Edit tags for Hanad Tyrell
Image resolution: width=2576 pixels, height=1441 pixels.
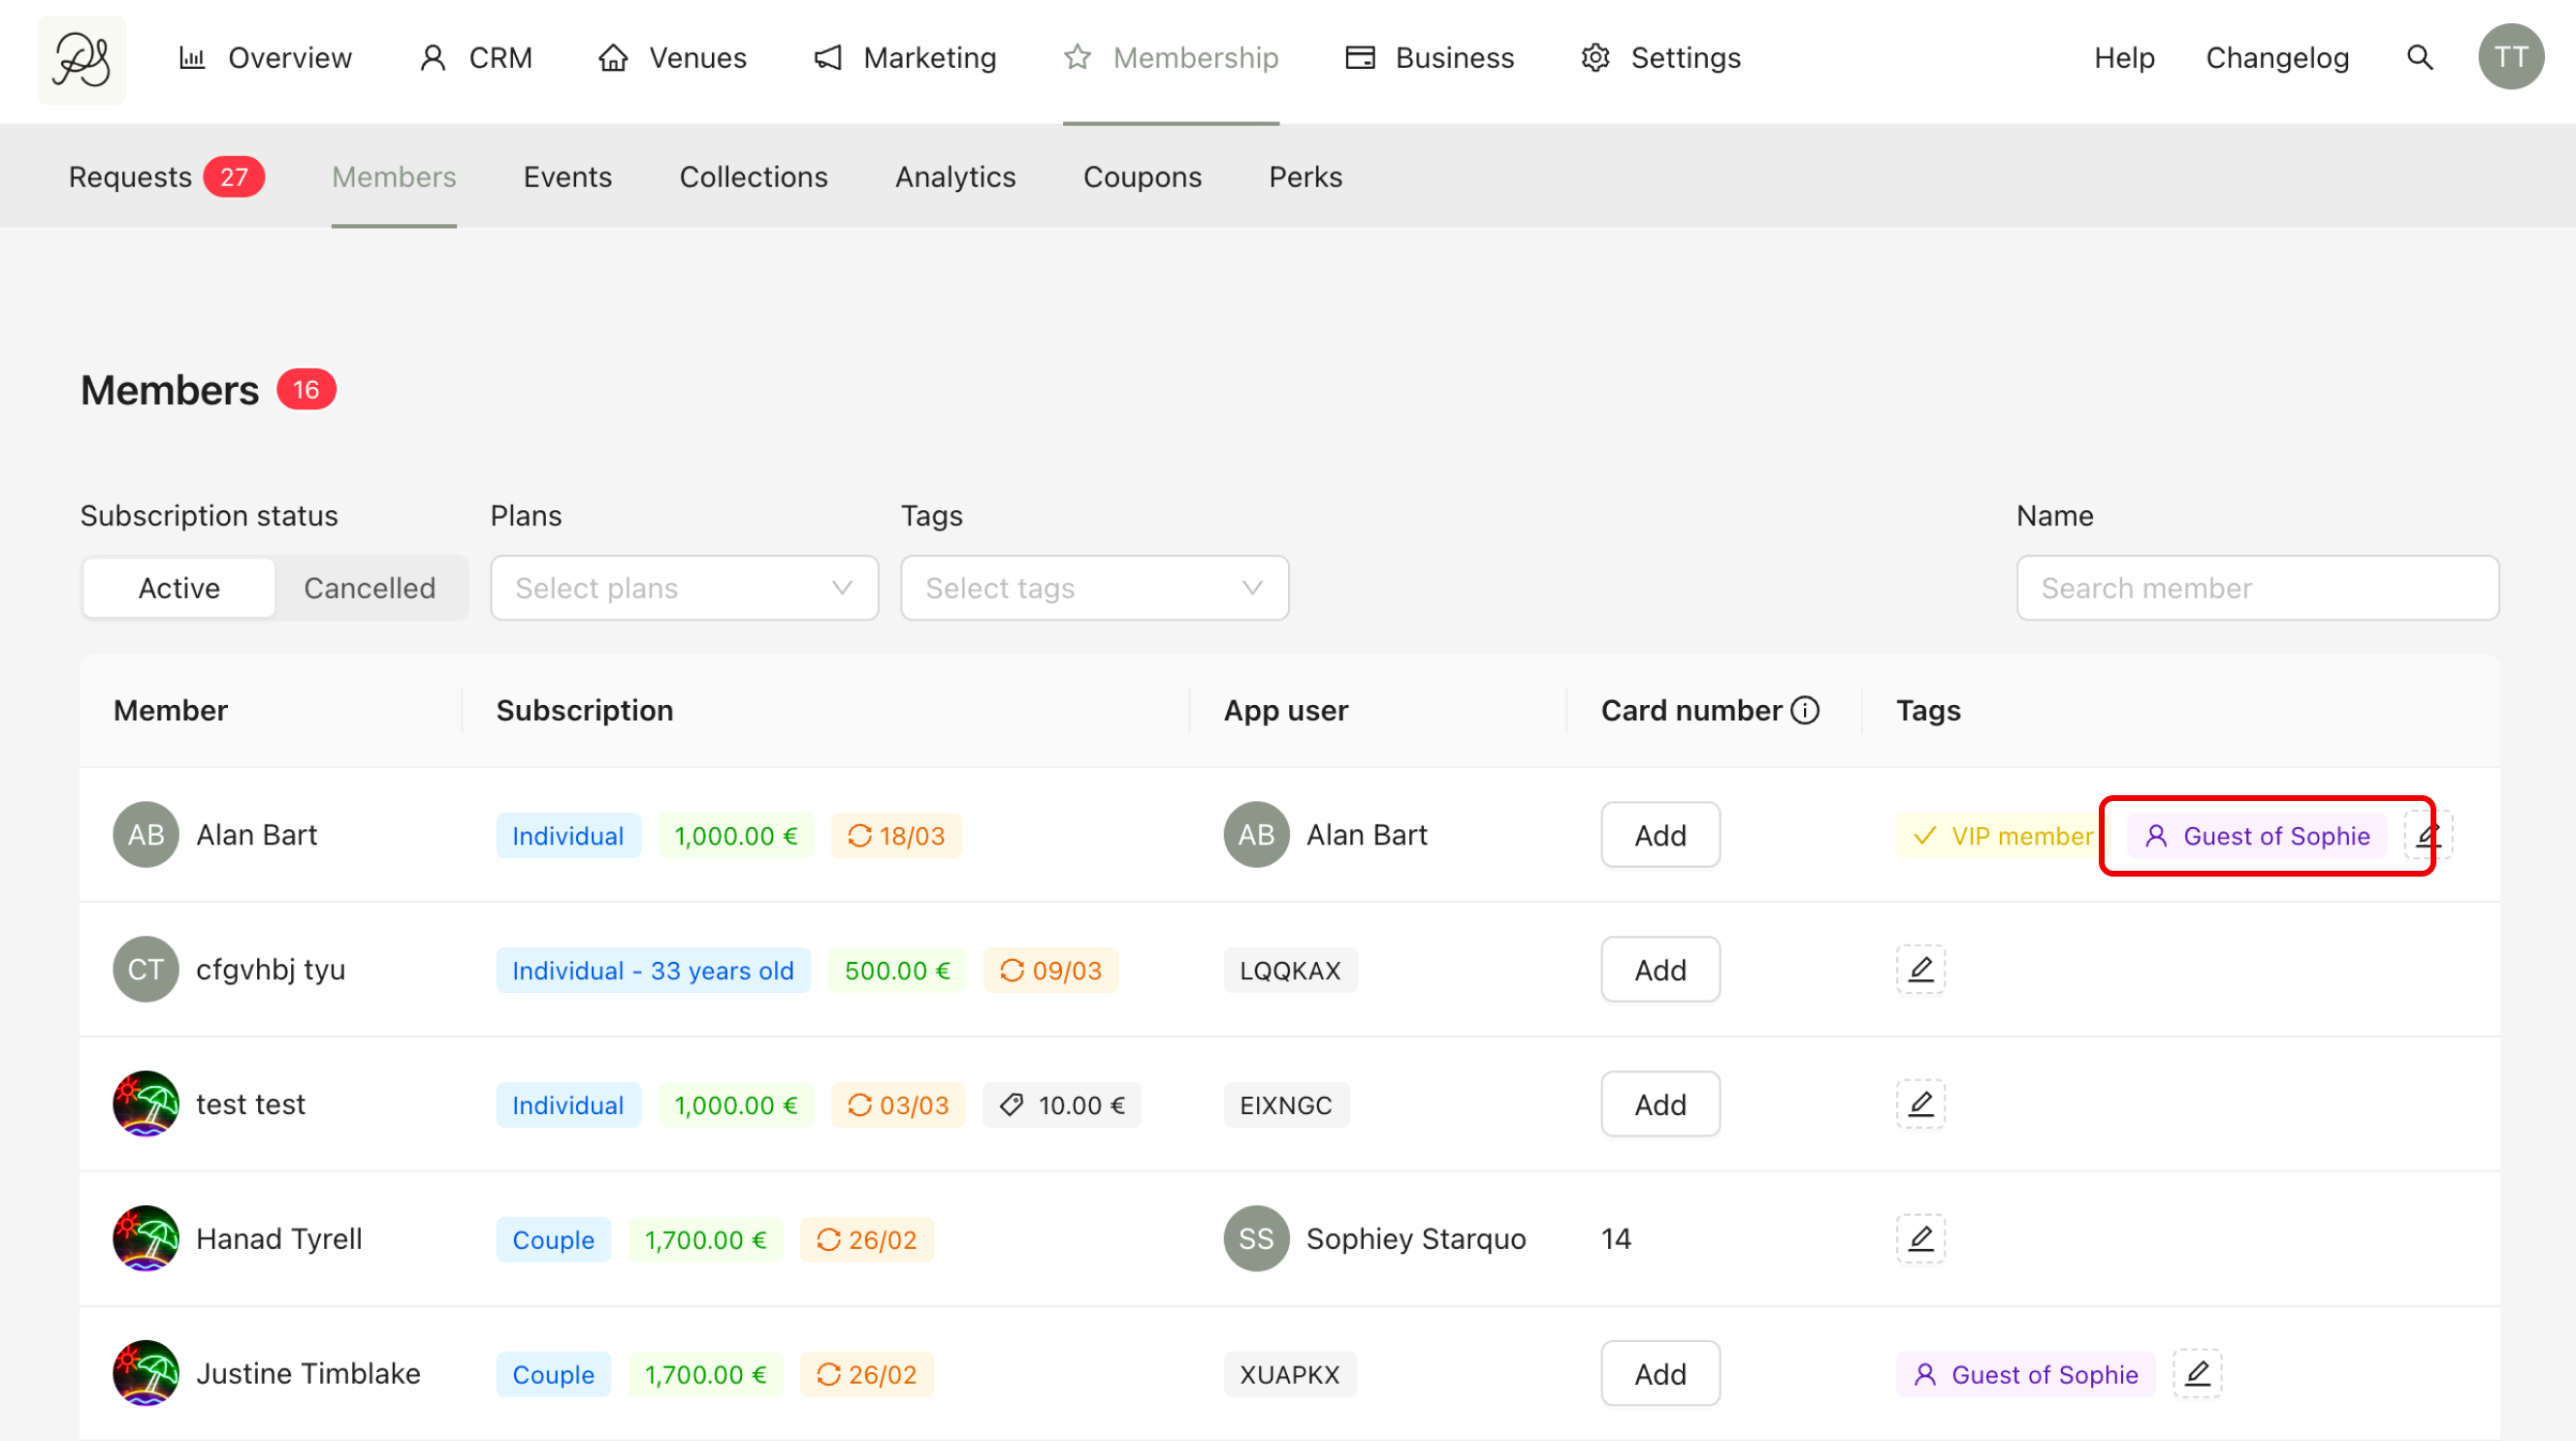point(1920,1238)
